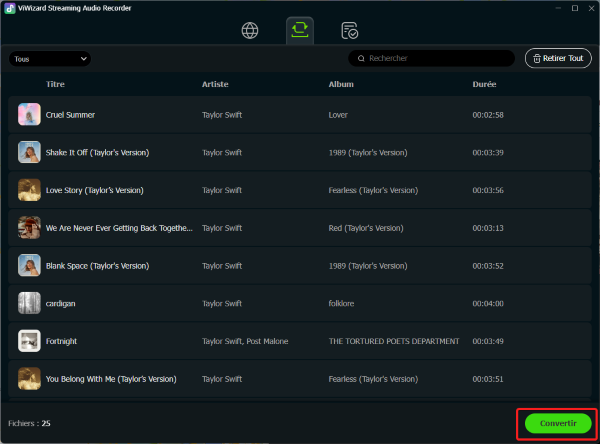Start conversion with the Convertir button
Image resolution: width=600 pixels, height=444 pixels.
pos(558,423)
